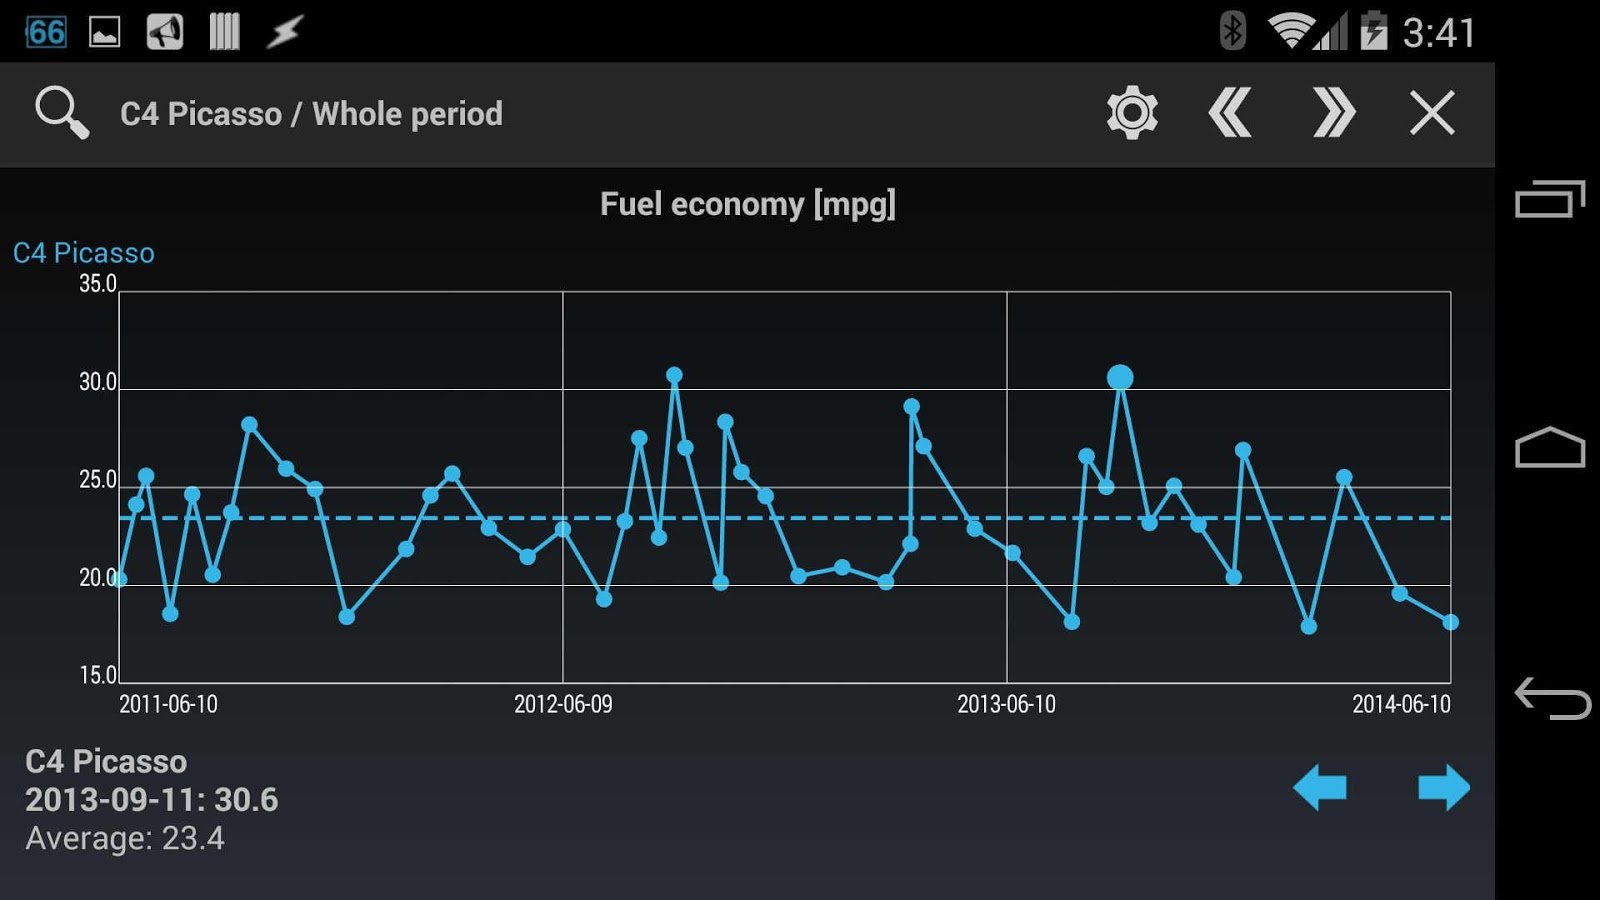Select next data point blue arrow
Screen dimensions: 1600x900
(x=1444, y=787)
